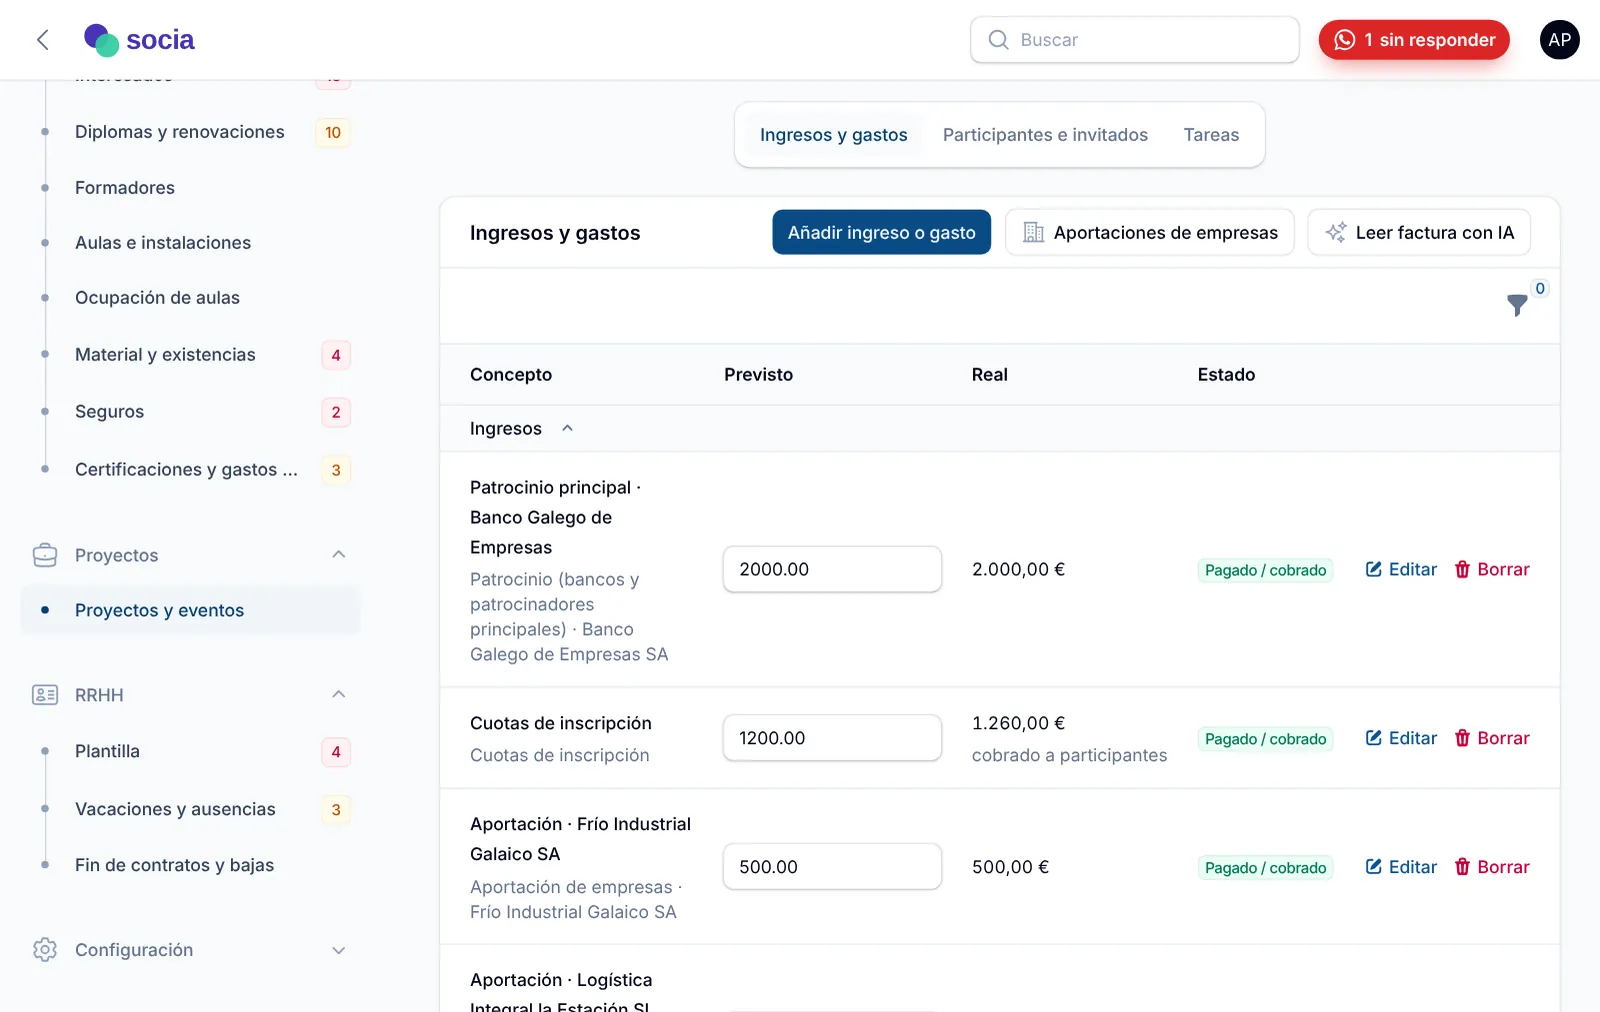Image resolution: width=1600 pixels, height=1012 pixels.
Task: Open the socia logo home
Action: click(x=140, y=40)
